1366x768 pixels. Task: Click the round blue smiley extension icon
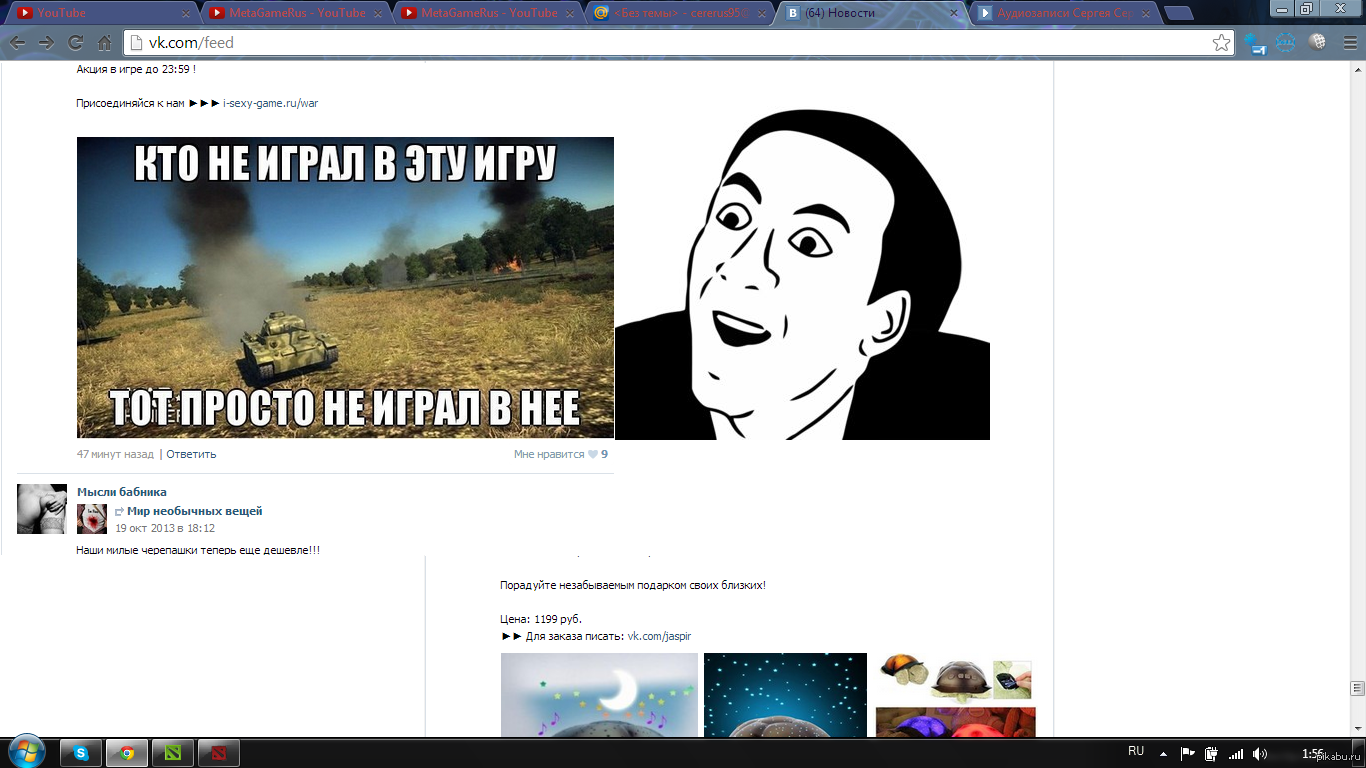[x=1286, y=43]
